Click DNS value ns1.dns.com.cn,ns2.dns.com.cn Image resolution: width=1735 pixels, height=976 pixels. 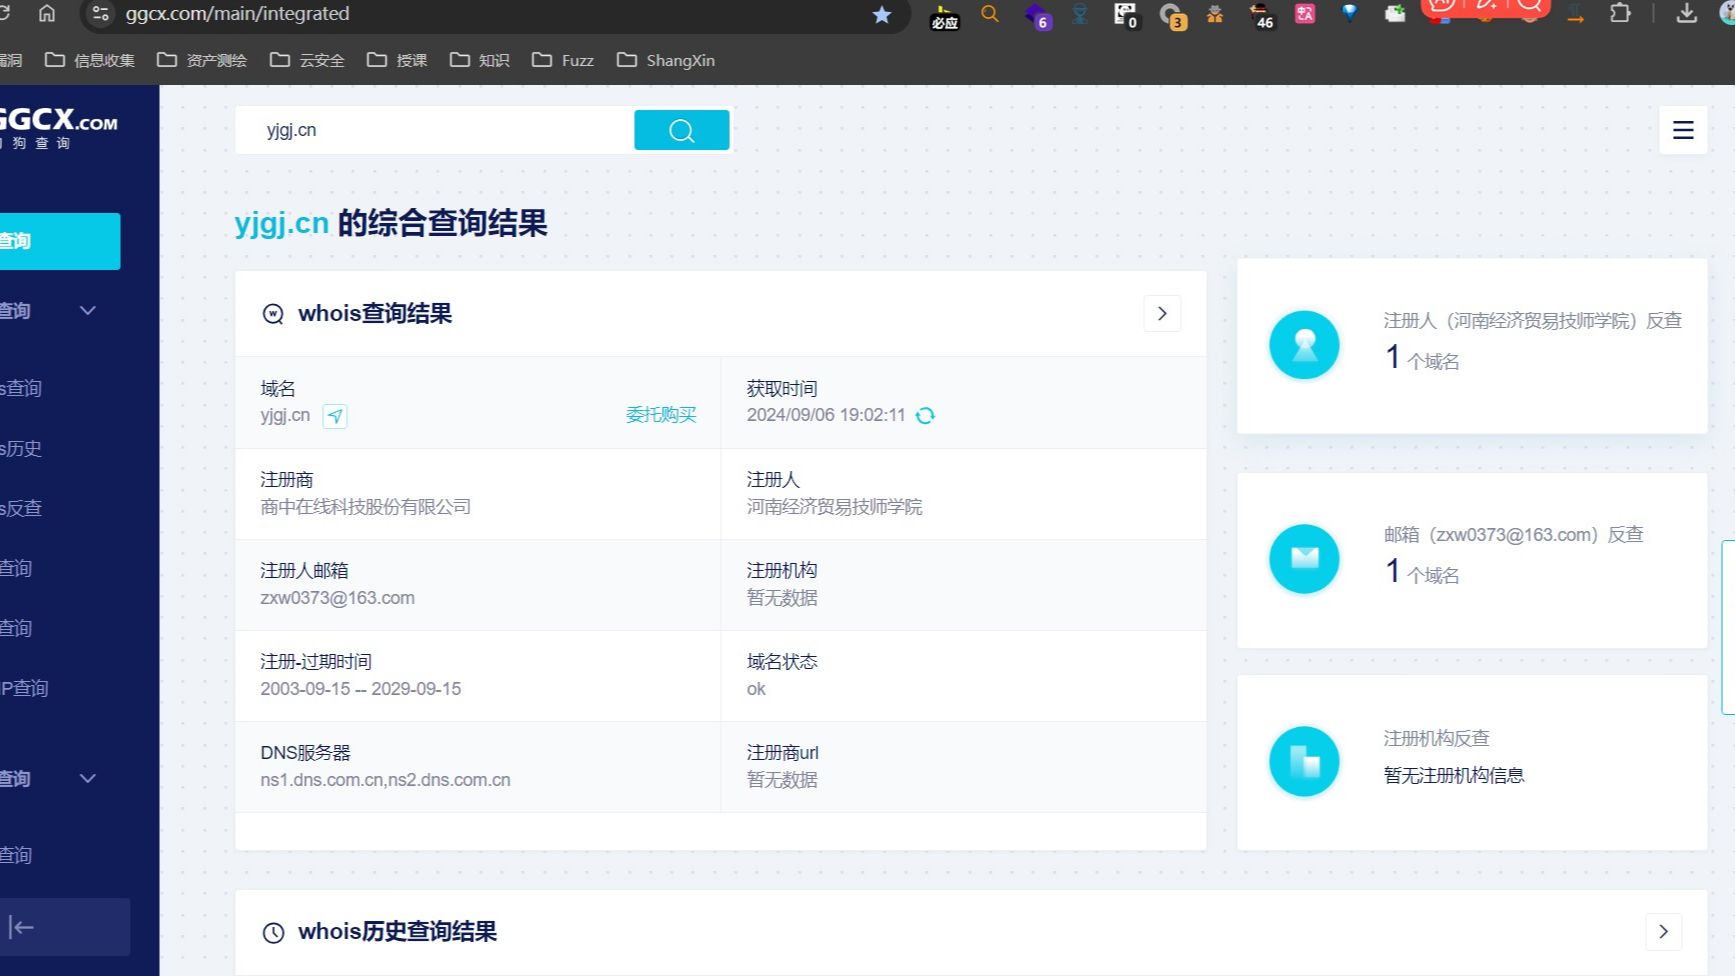385,780
